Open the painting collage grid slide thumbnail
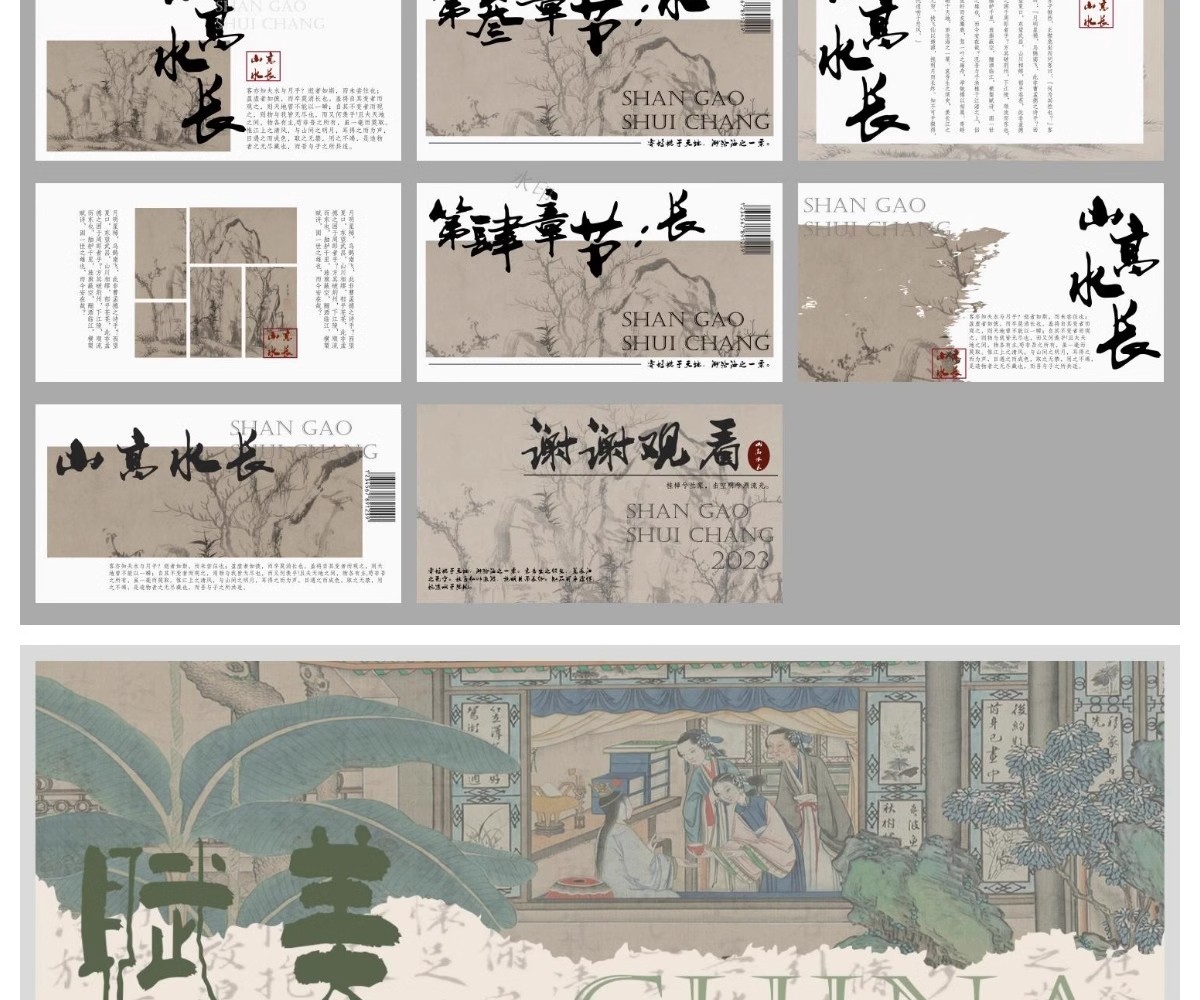 coord(218,282)
